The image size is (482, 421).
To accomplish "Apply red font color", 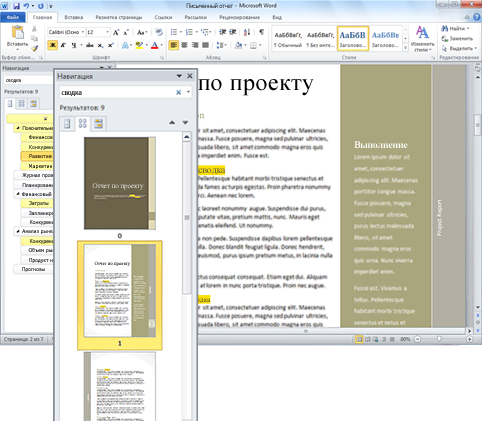I will pos(154,45).
